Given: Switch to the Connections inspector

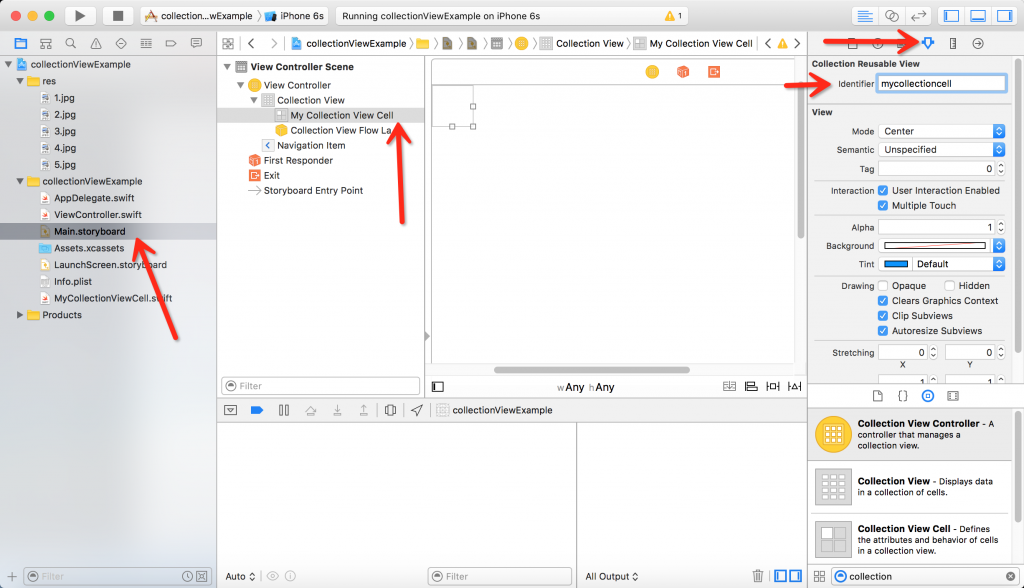Looking at the screenshot, I should pyautogui.click(x=978, y=43).
